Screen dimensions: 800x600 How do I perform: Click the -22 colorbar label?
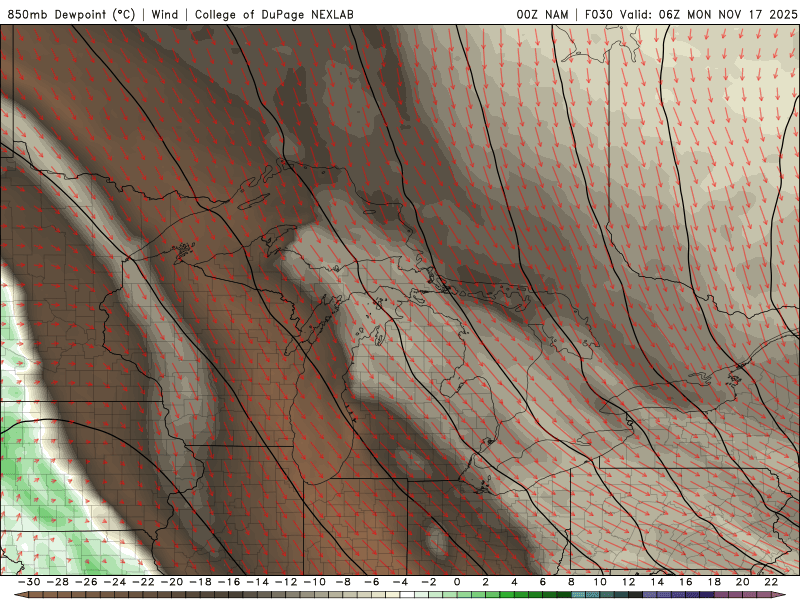pos(143,582)
